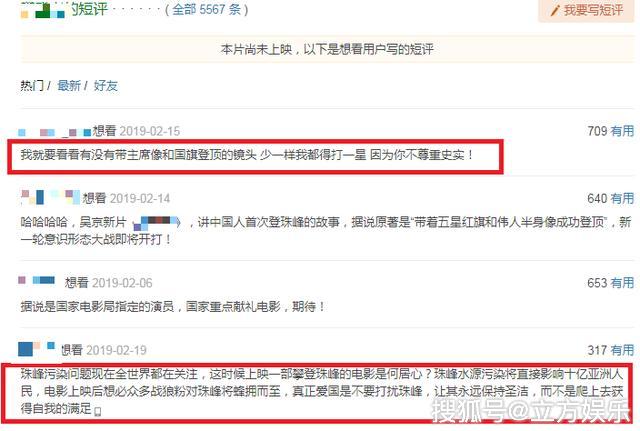Select the 热门 sort tab

[32, 86]
